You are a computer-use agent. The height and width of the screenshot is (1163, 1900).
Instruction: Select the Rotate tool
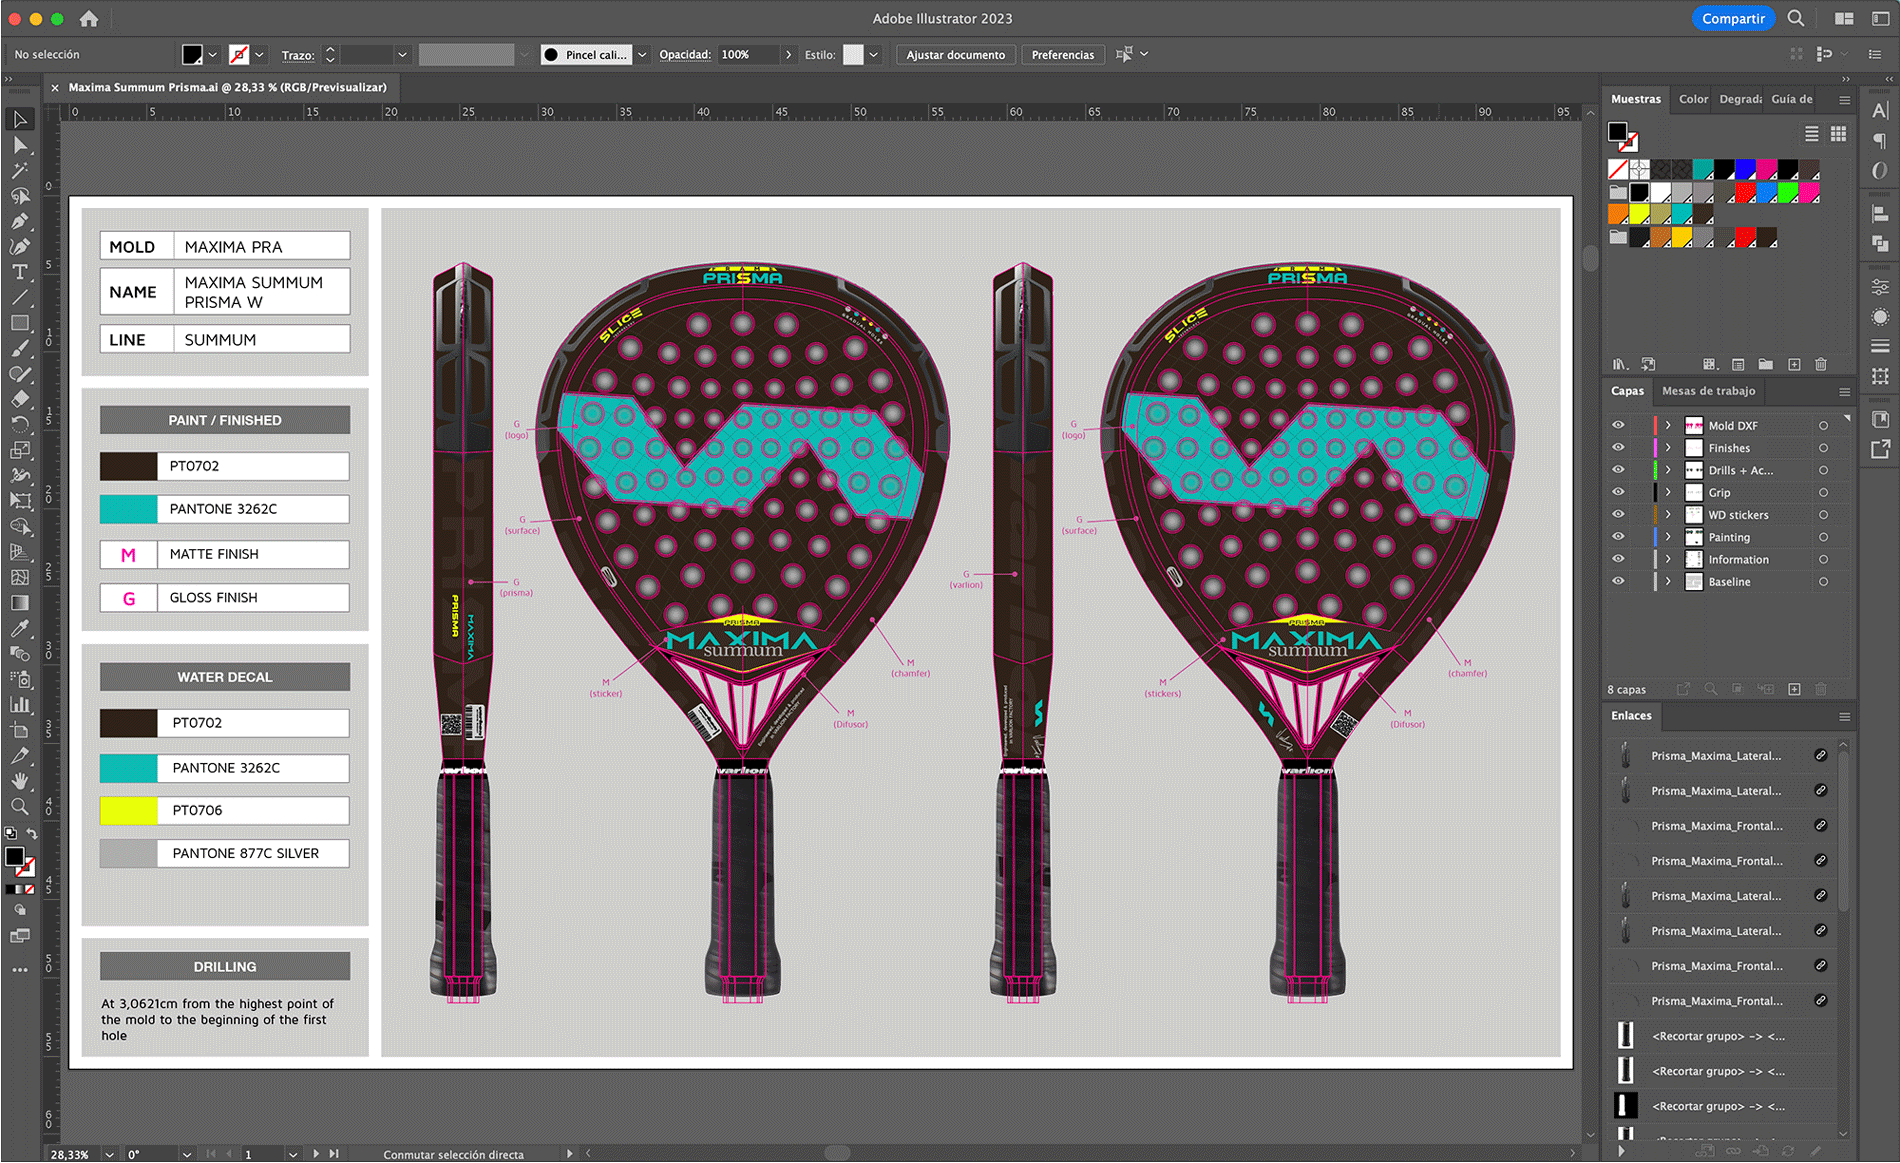click(20, 424)
